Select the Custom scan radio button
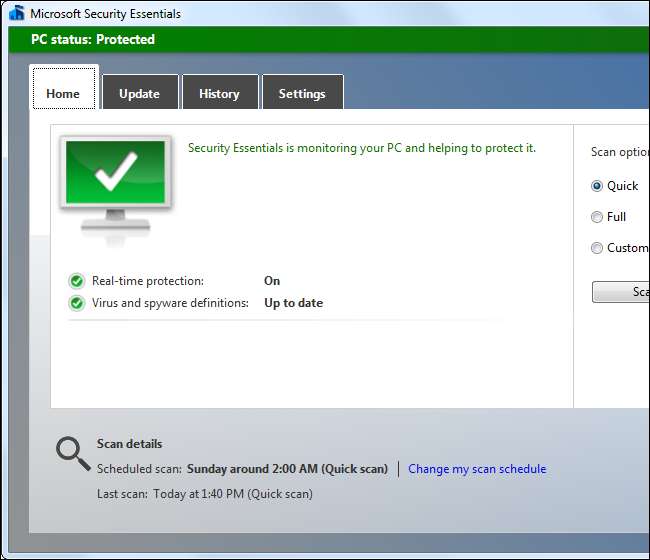Image resolution: width=650 pixels, height=560 pixels. click(x=597, y=248)
